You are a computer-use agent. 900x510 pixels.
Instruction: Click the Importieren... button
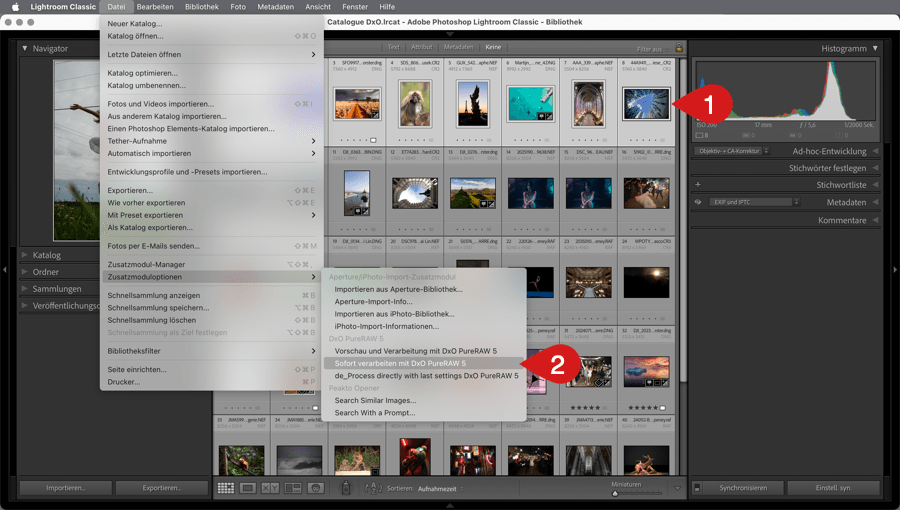(65, 488)
